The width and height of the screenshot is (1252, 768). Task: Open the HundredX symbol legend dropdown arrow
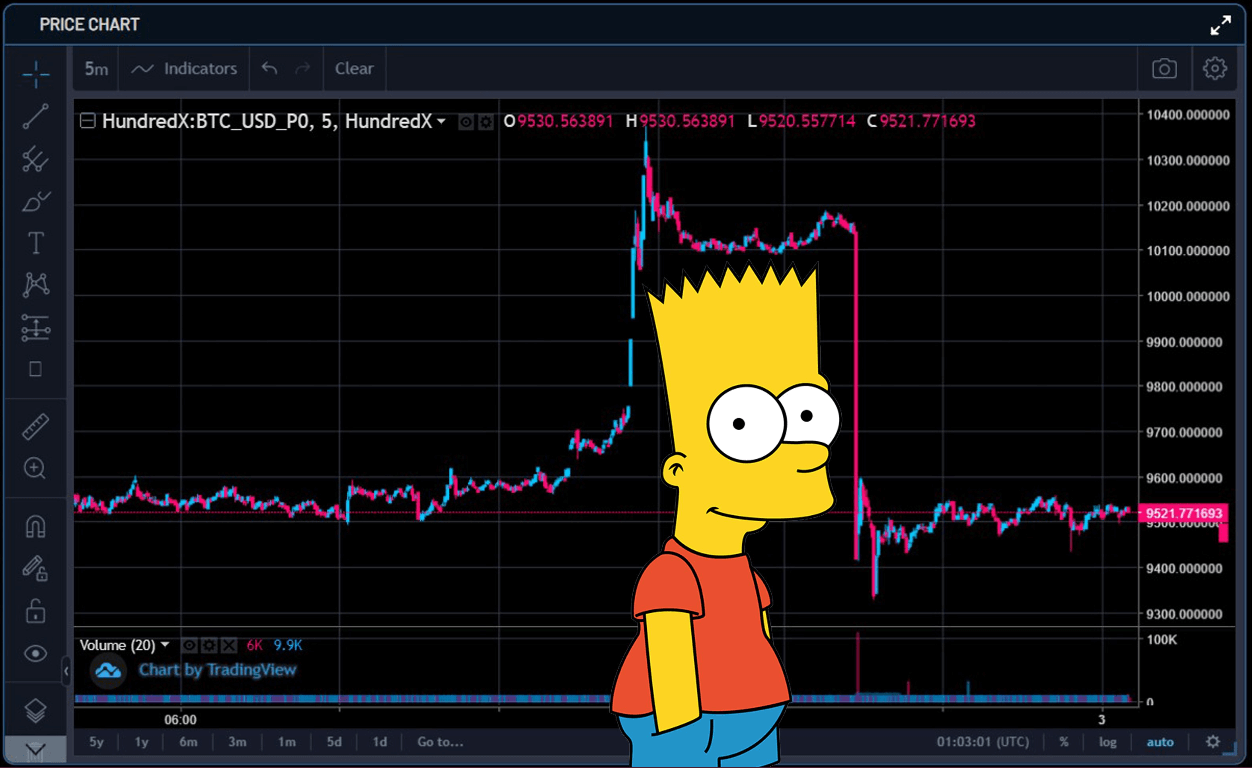441,122
